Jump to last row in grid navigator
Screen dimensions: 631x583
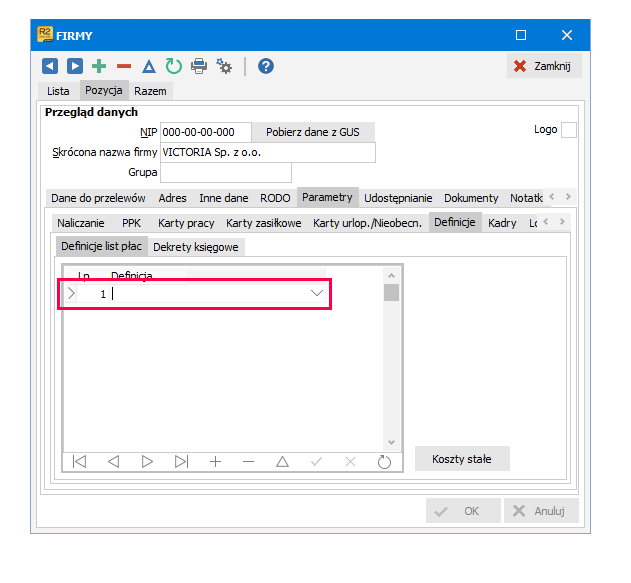point(181,461)
